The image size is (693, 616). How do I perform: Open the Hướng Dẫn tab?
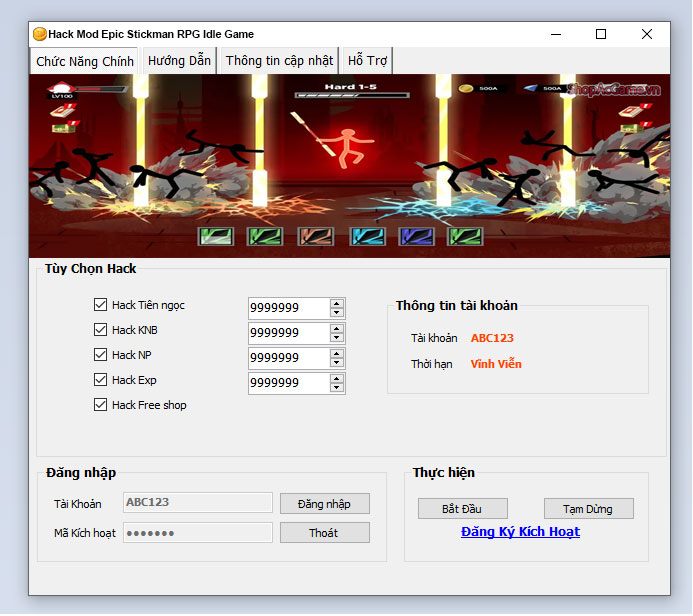coord(179,61)
